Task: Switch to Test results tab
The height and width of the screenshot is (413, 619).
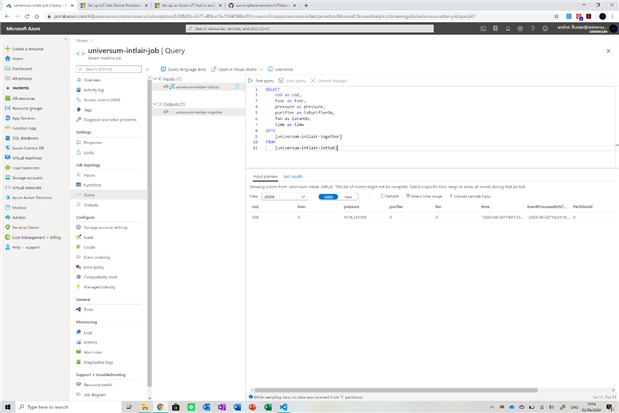Action: pyautogui.click(x=293, y=176)
